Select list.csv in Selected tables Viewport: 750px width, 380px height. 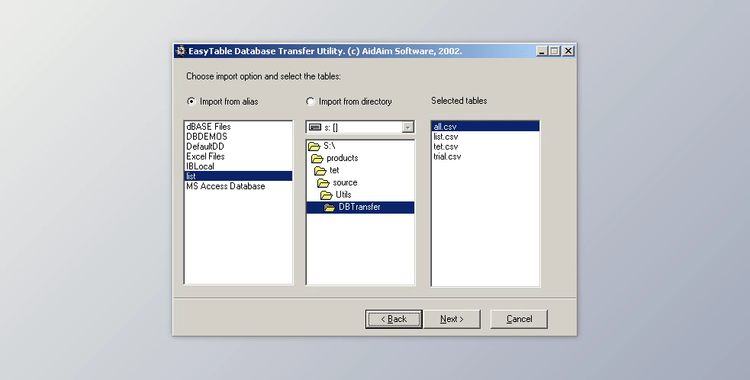point(485,137)
